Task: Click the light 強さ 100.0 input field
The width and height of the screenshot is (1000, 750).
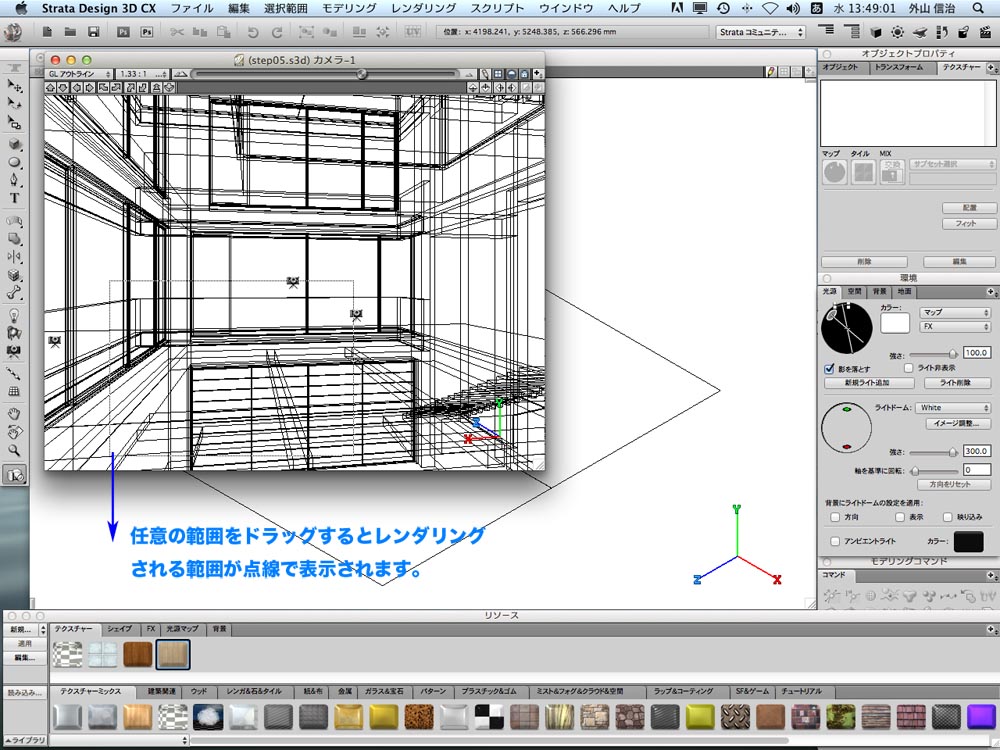Action: 976,353
